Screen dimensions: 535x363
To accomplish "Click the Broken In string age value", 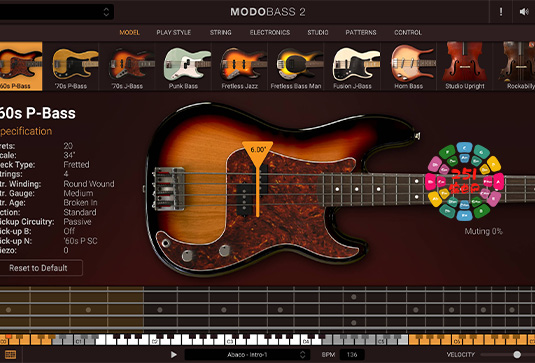I will click(80, 203).
